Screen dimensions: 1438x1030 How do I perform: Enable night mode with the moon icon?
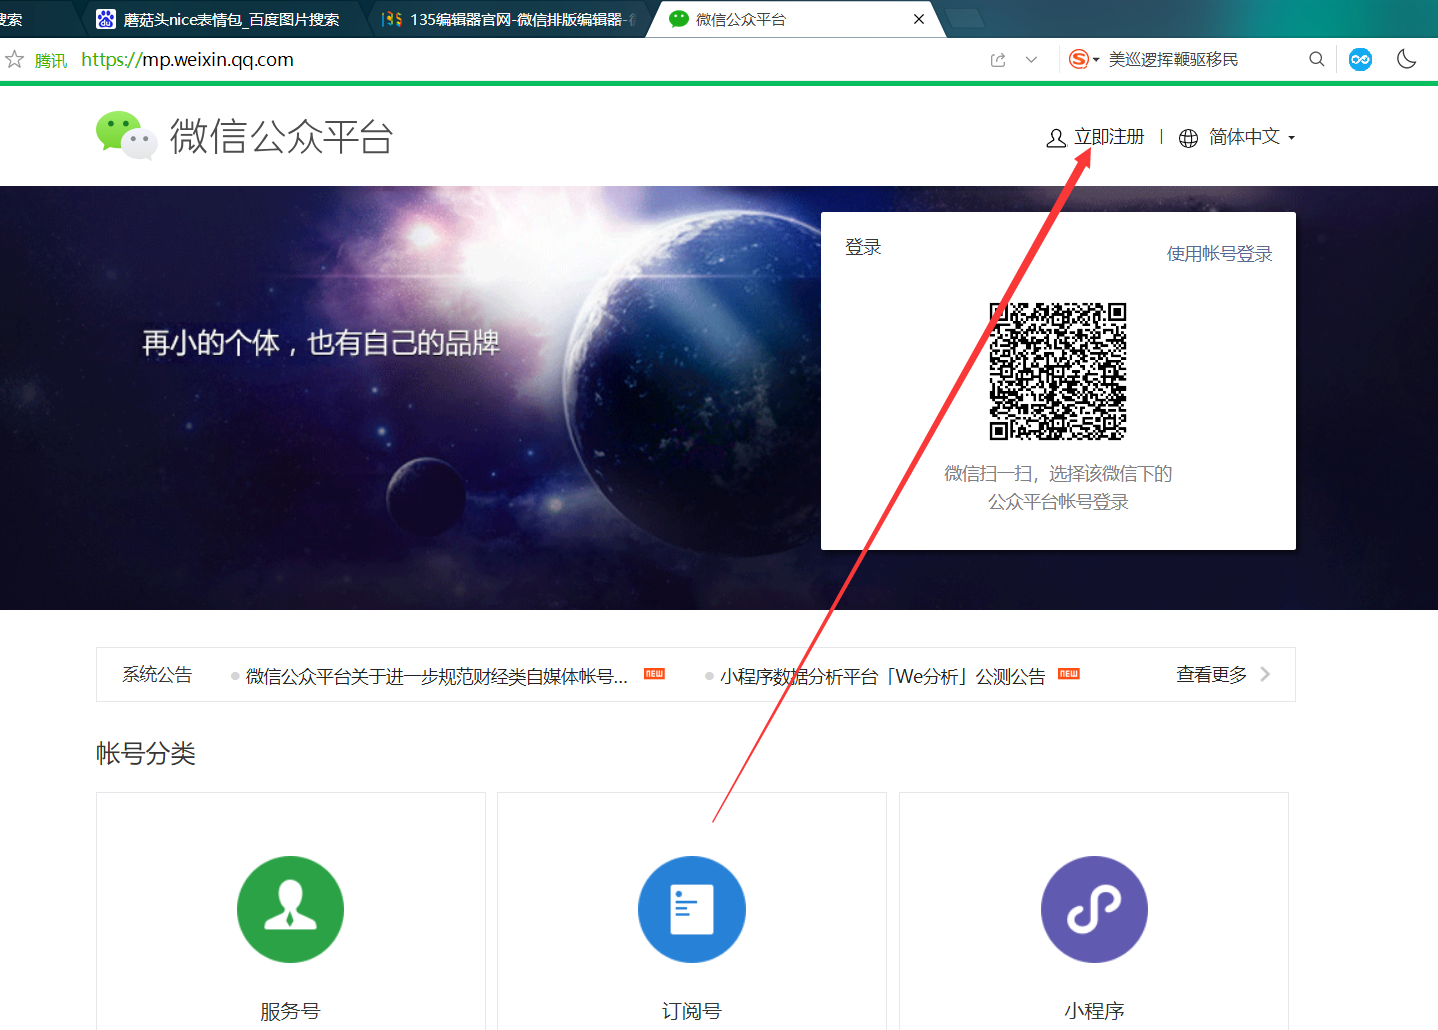[x=1407, y=59]
